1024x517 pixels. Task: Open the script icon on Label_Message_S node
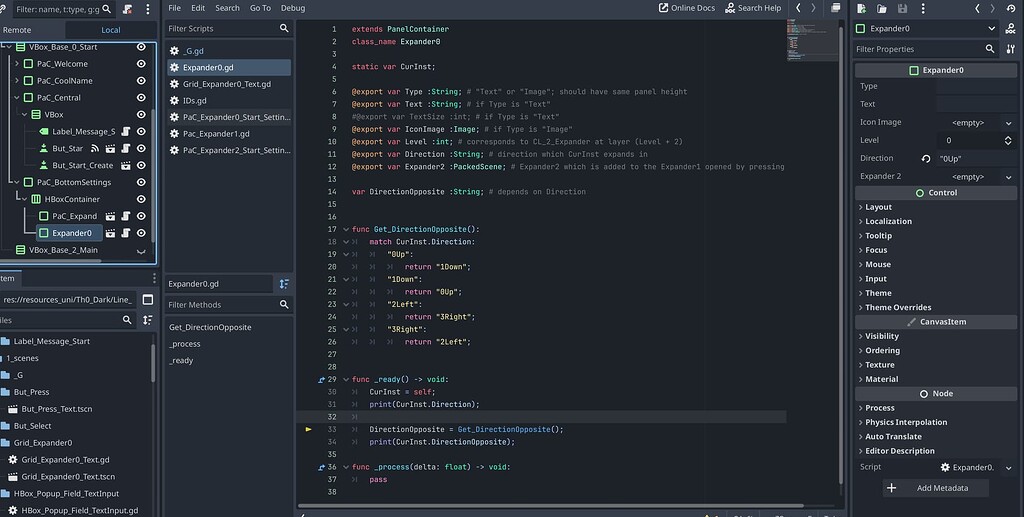point(126,131)
